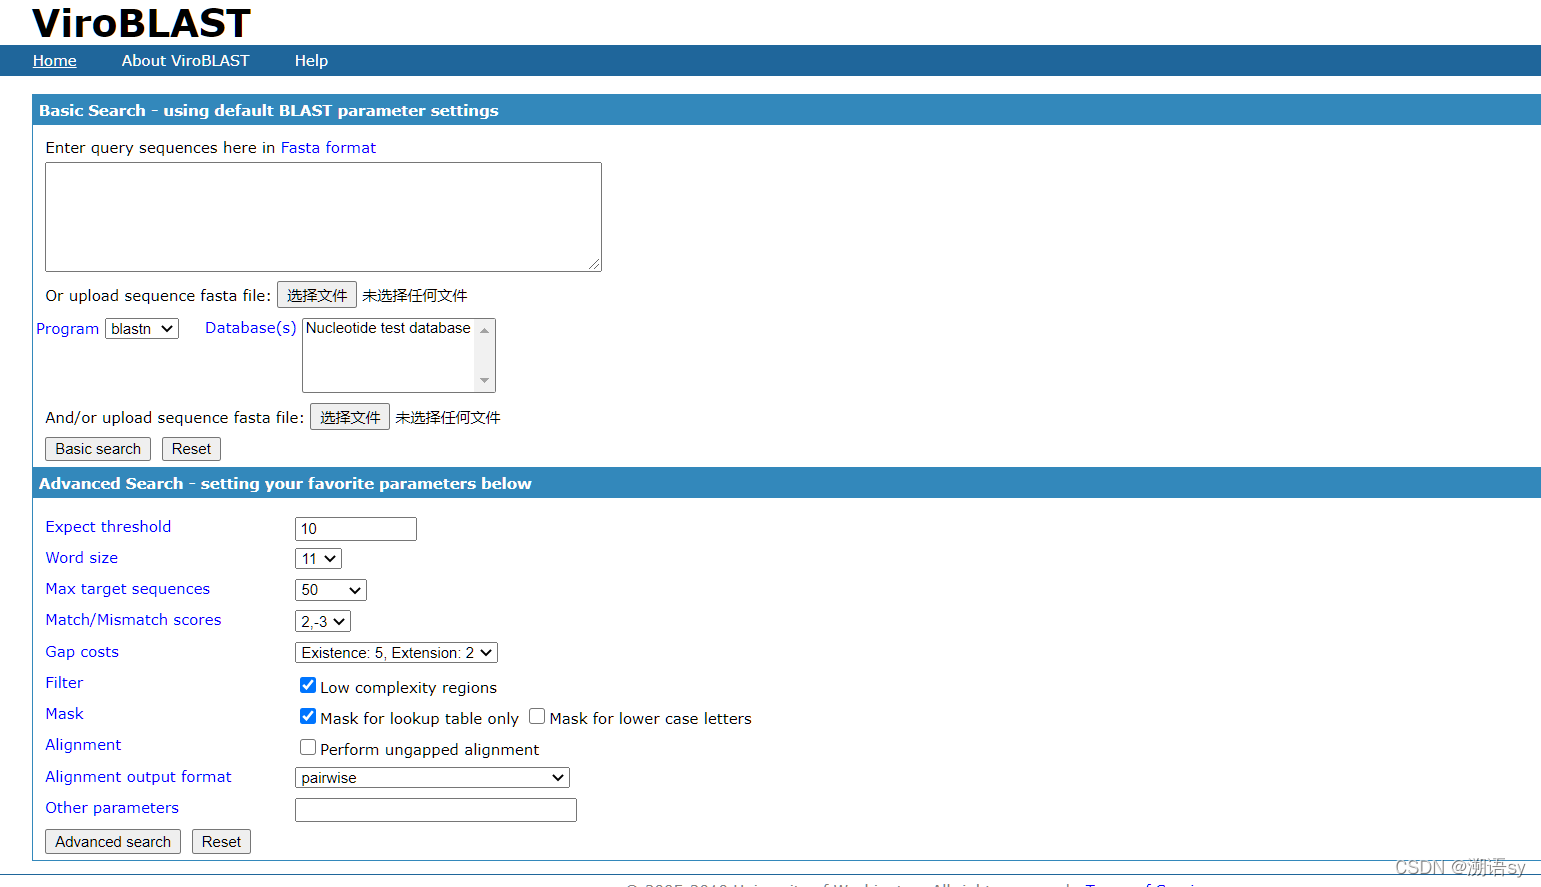Select Nucleotide test database in the list
This screenshot has height=887, width=1541.
(x=388, y=328)
